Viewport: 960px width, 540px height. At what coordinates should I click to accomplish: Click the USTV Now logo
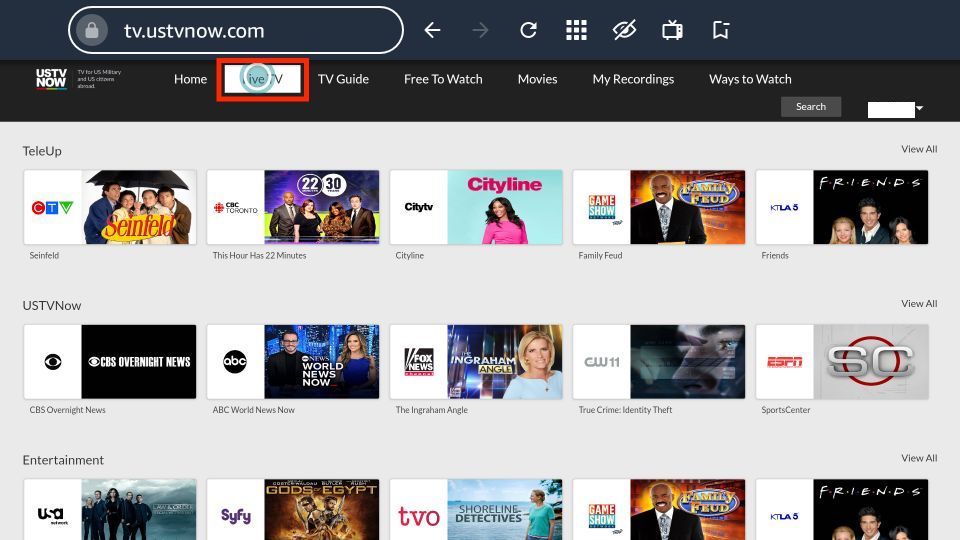pyautogui.click(x=51, y=79)
